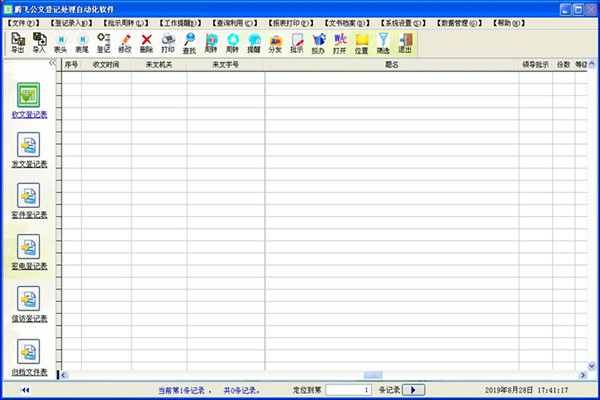The height and width of the screenshot is (400, 600).
Task: Open the 【查询利用】 menu
Action: 235,23
